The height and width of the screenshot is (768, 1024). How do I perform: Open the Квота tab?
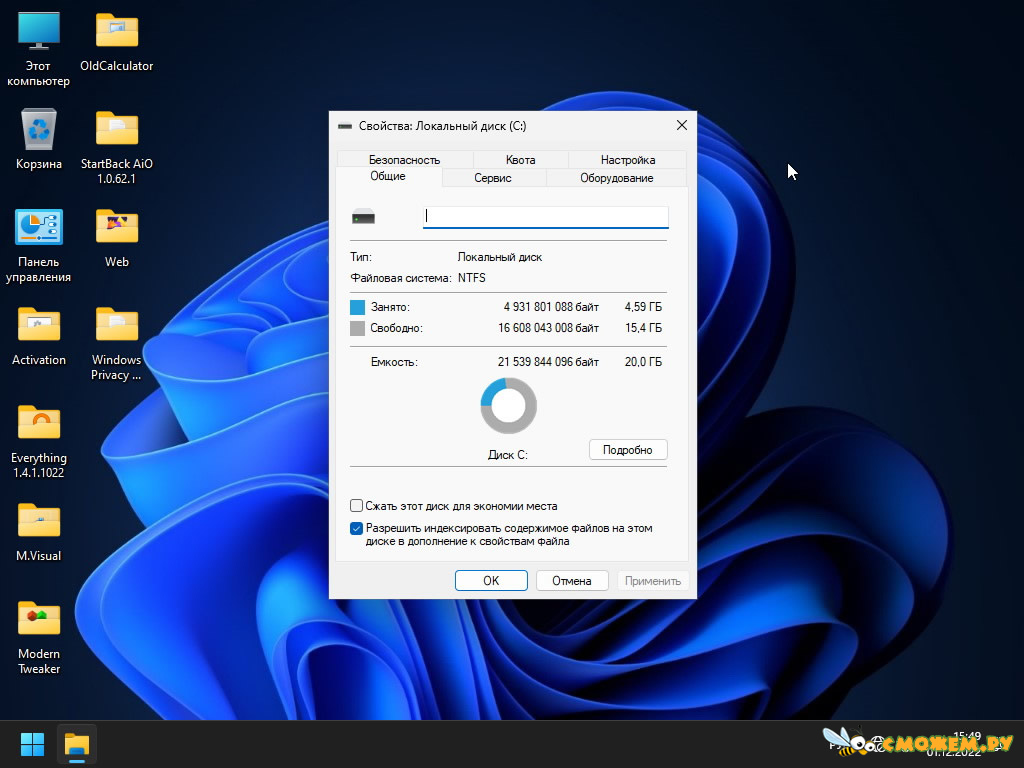coord(520,159)
